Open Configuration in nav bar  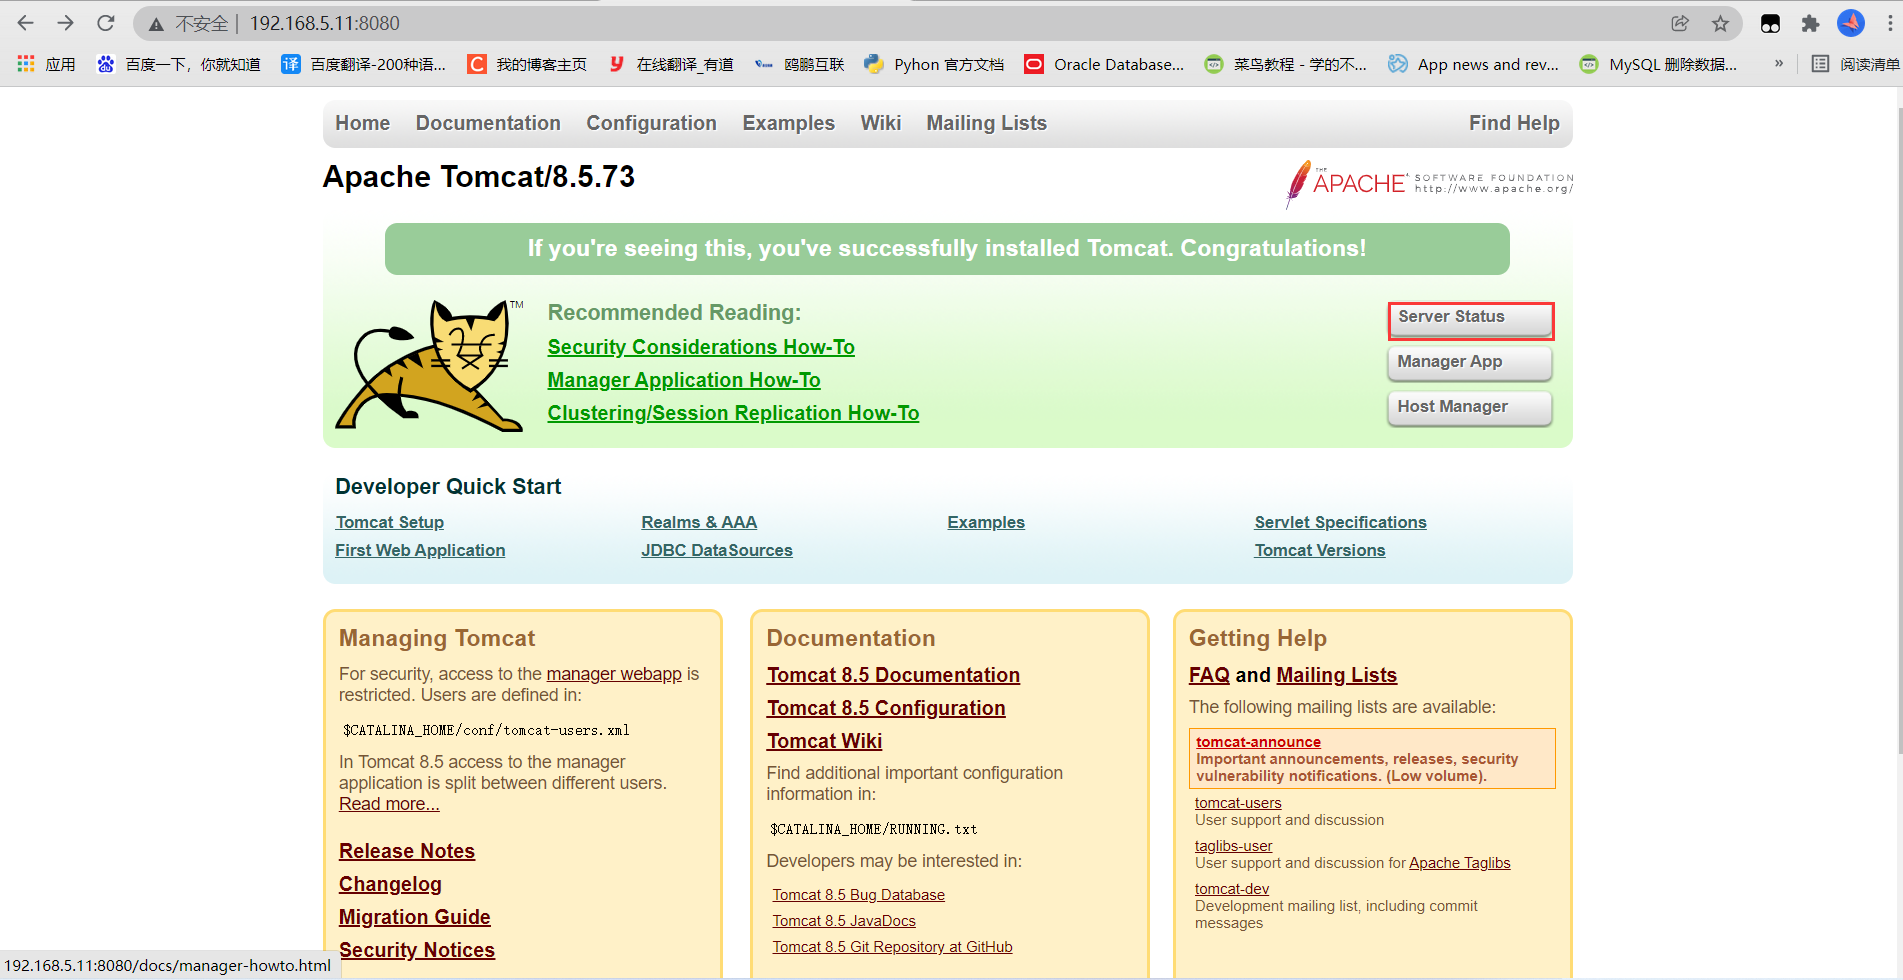pyautogui.click(x=651, y=123)
